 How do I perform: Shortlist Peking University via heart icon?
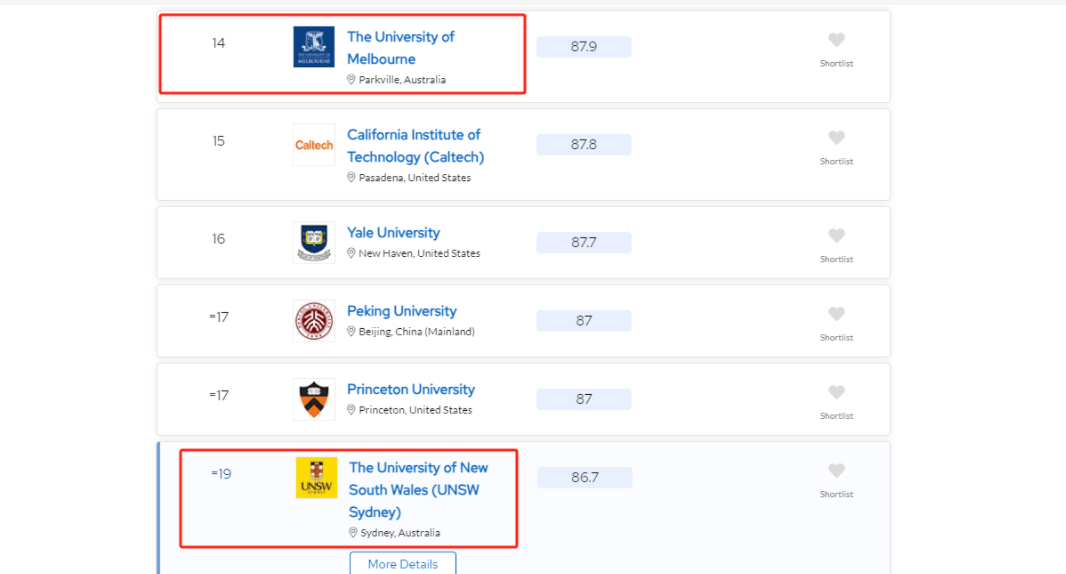[836, 314]
